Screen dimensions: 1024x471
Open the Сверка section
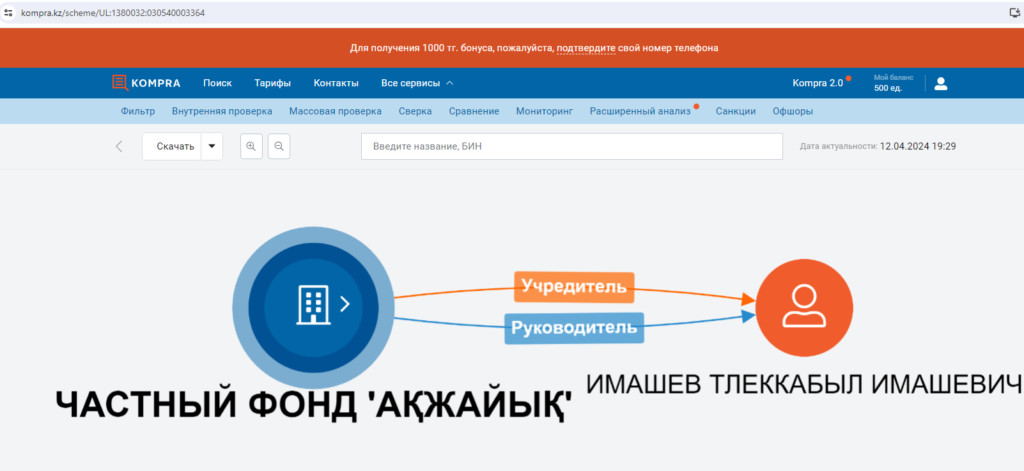pos(415,111)
